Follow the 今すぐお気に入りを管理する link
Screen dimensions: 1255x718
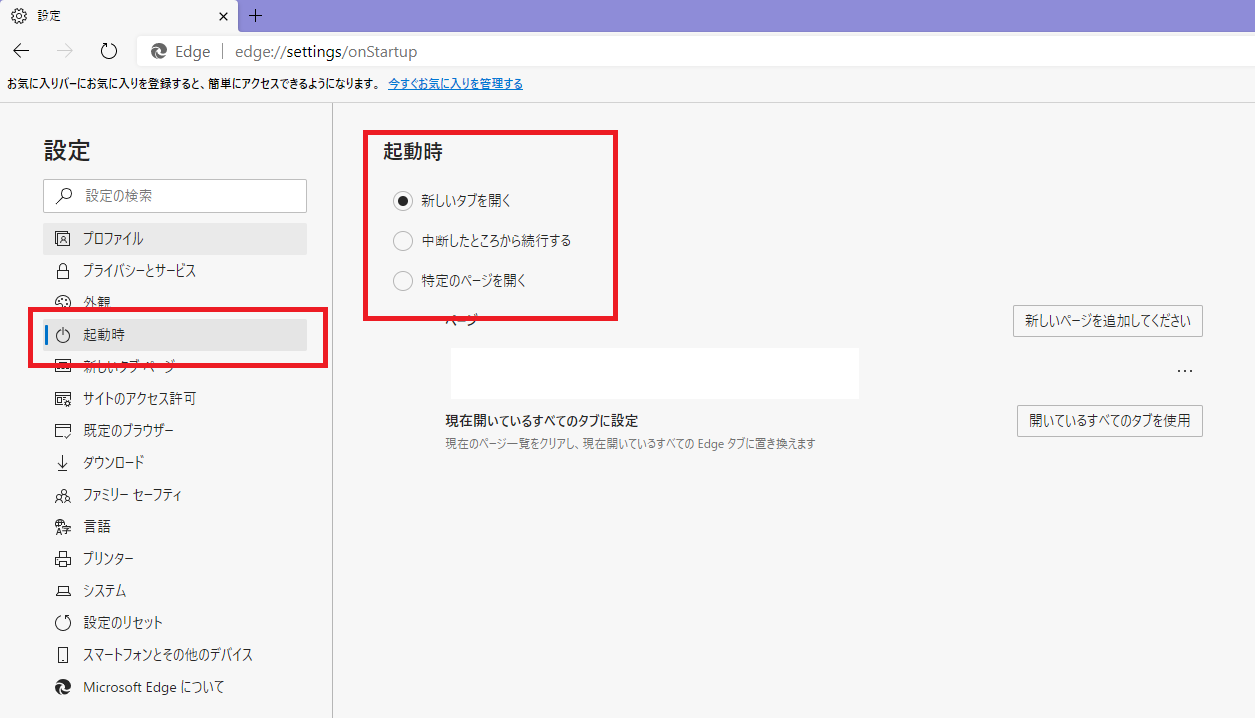(x=455, y=84)
